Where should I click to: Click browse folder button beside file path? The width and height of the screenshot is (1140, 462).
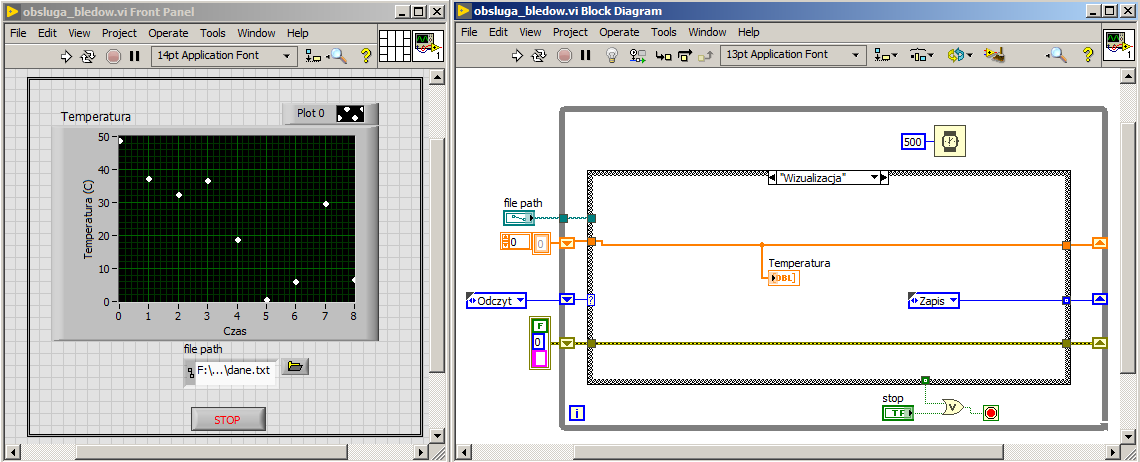pyautogui.click(x=294, y=367)
